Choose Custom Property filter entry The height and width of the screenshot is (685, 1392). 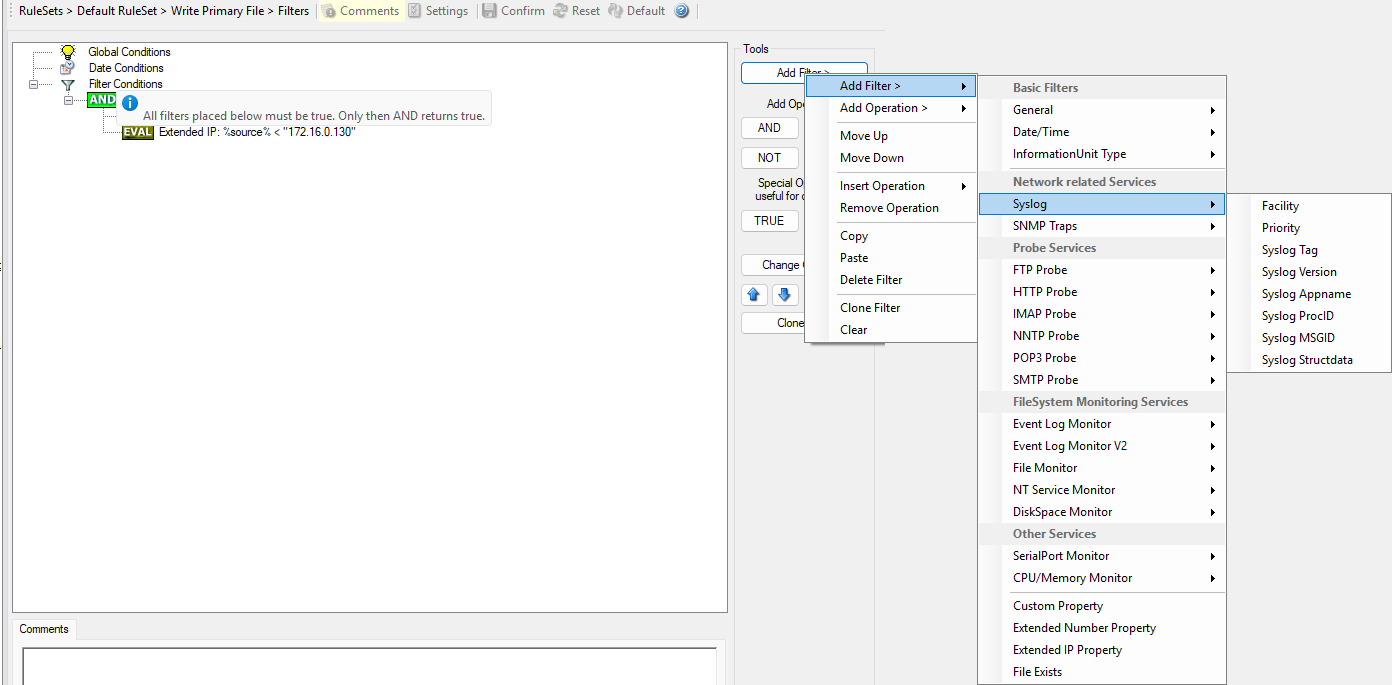1102,606
